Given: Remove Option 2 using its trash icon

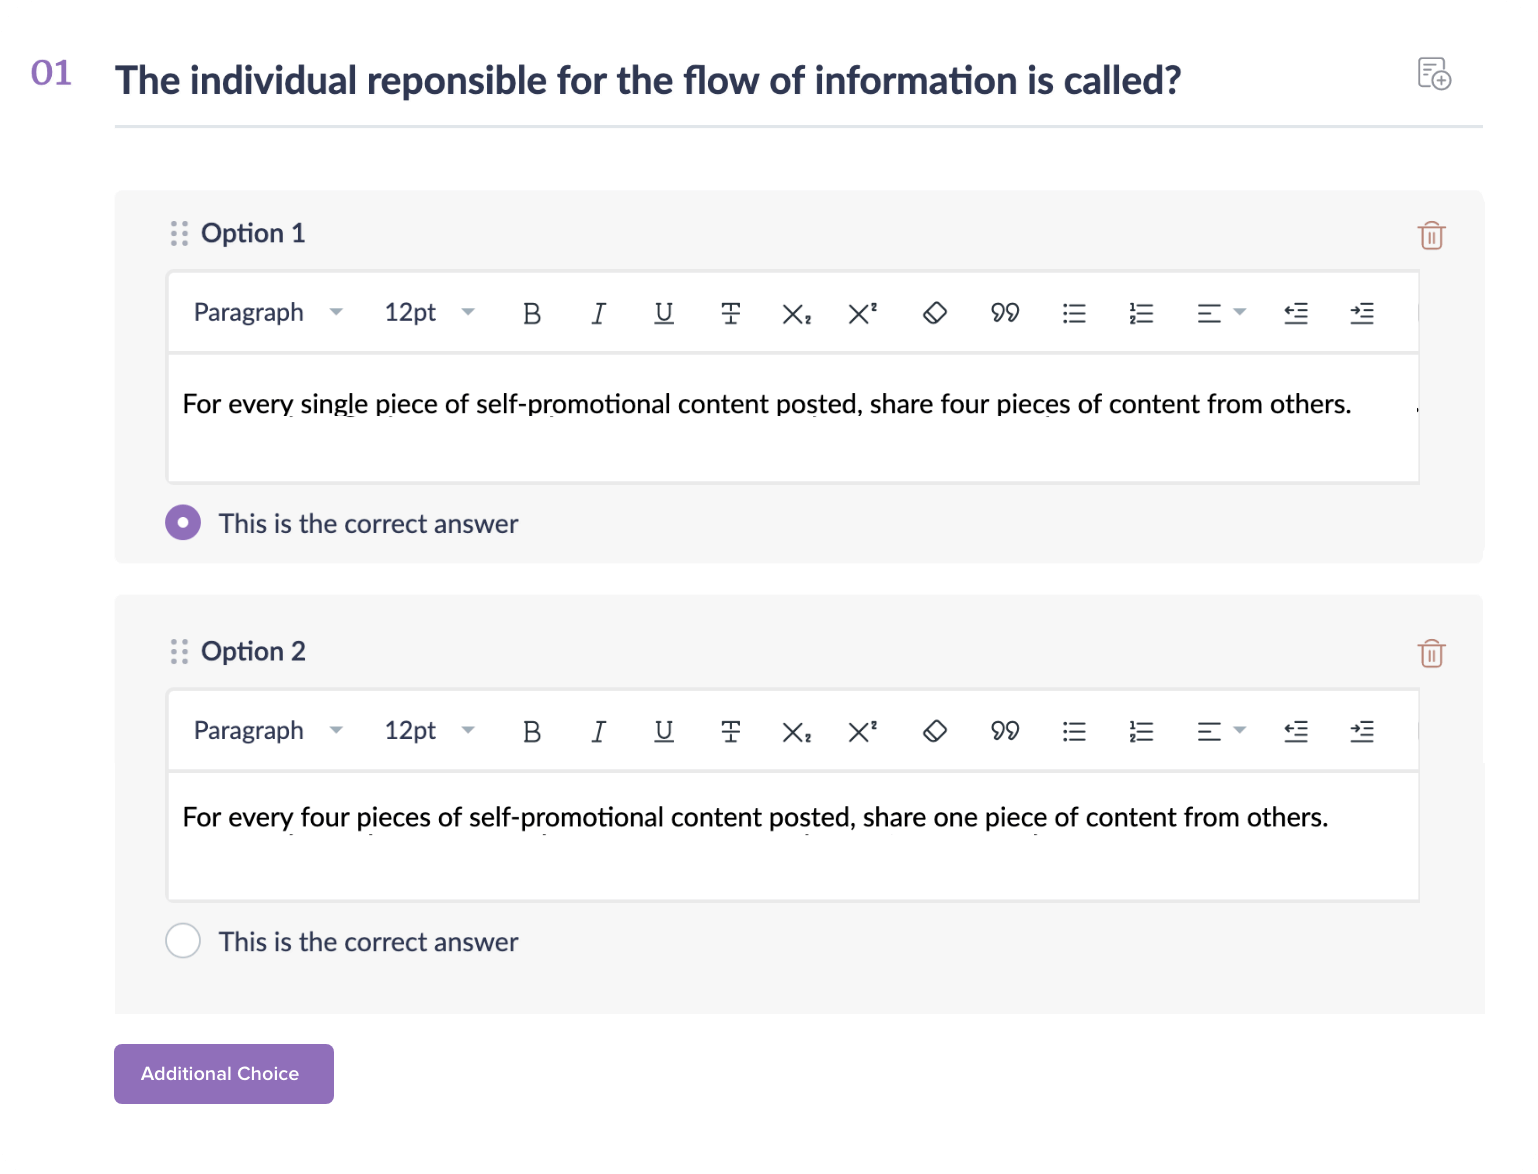Looking at the screenshot, I should [x=1431, y=654].
